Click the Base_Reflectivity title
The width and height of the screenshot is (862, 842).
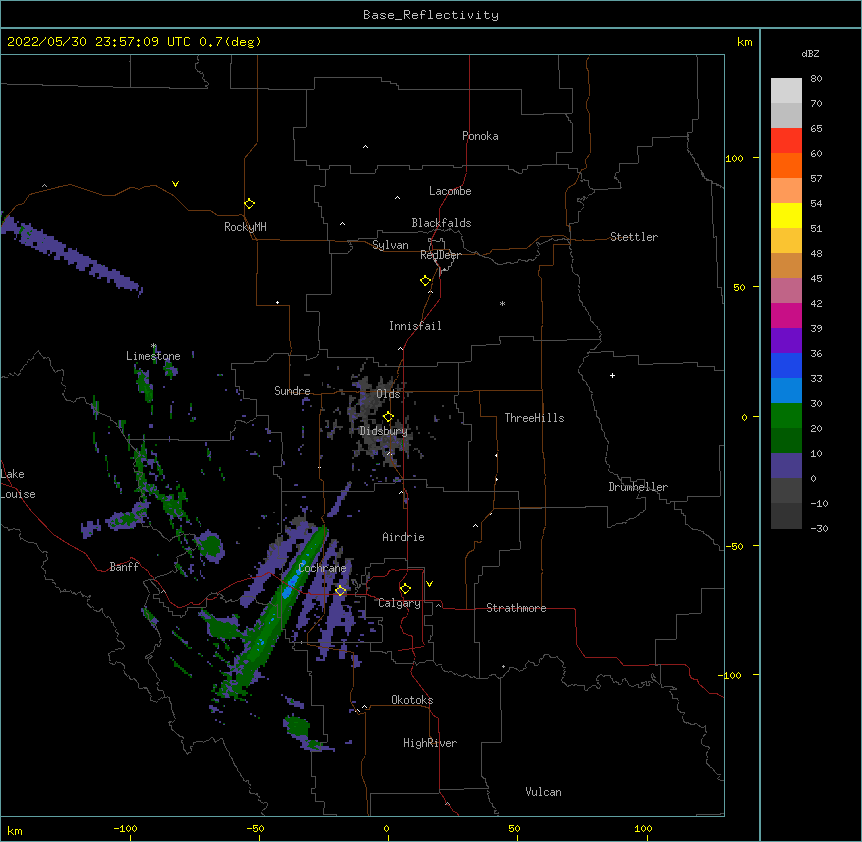click(x=431, y=15)
